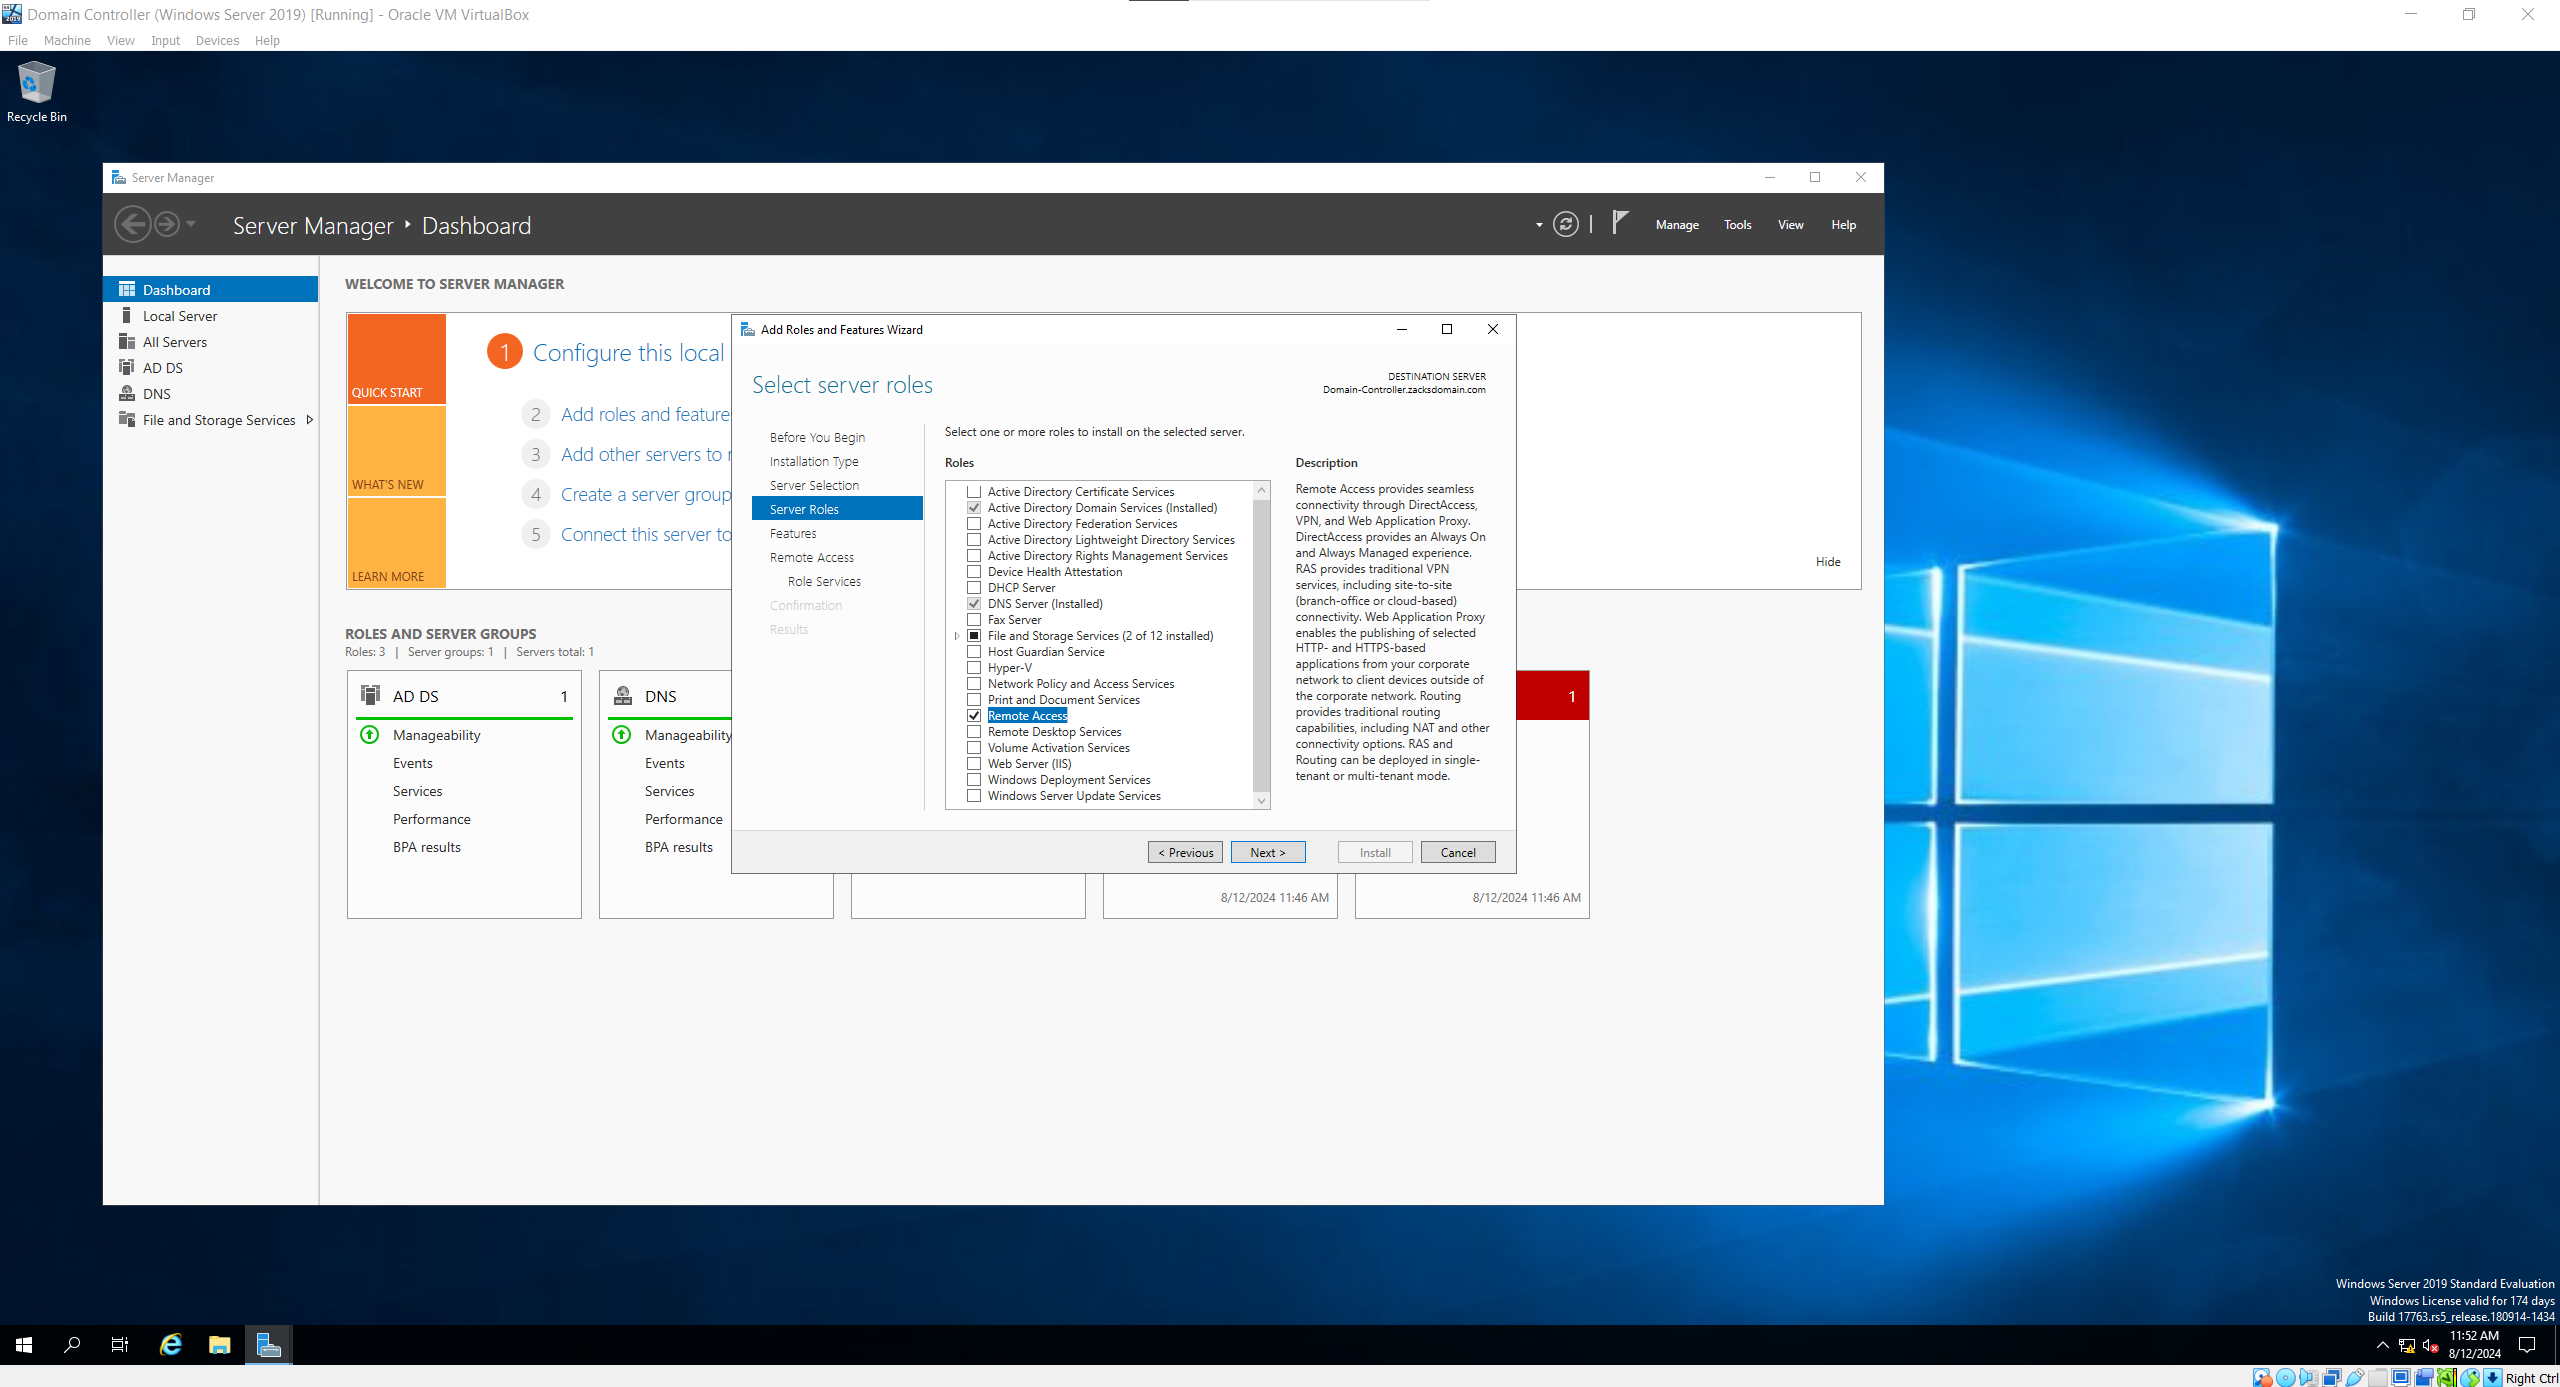Screen dimensions: 2560x1387
Task: Launch Internet Explorer from the taskbar
Action: pos(170,1345)
